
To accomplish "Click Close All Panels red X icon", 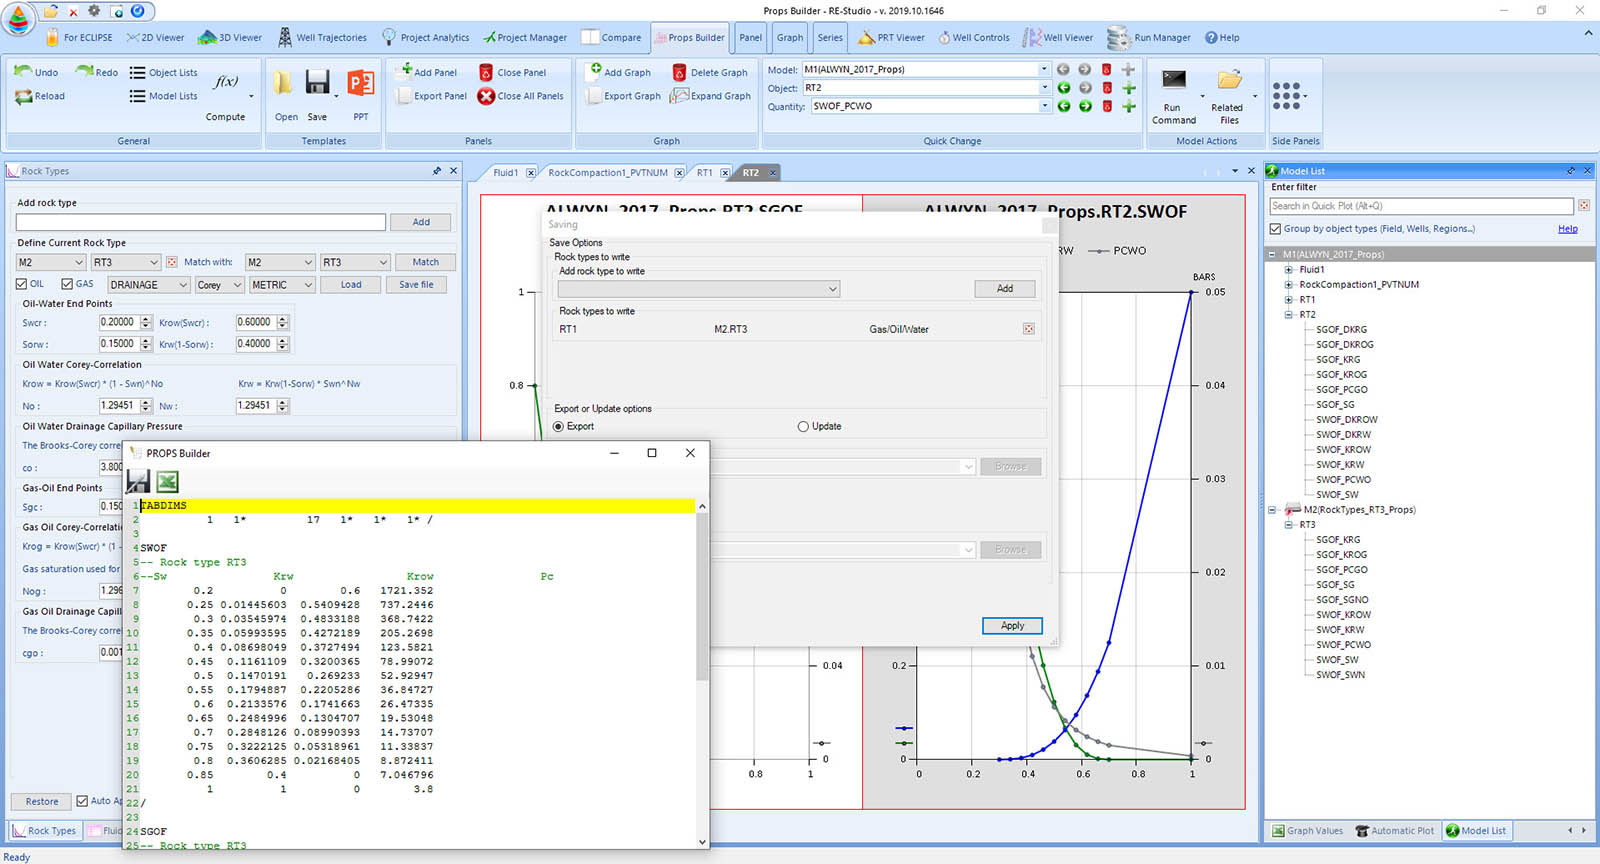I will pyautogui.click(x=486, y=96).
